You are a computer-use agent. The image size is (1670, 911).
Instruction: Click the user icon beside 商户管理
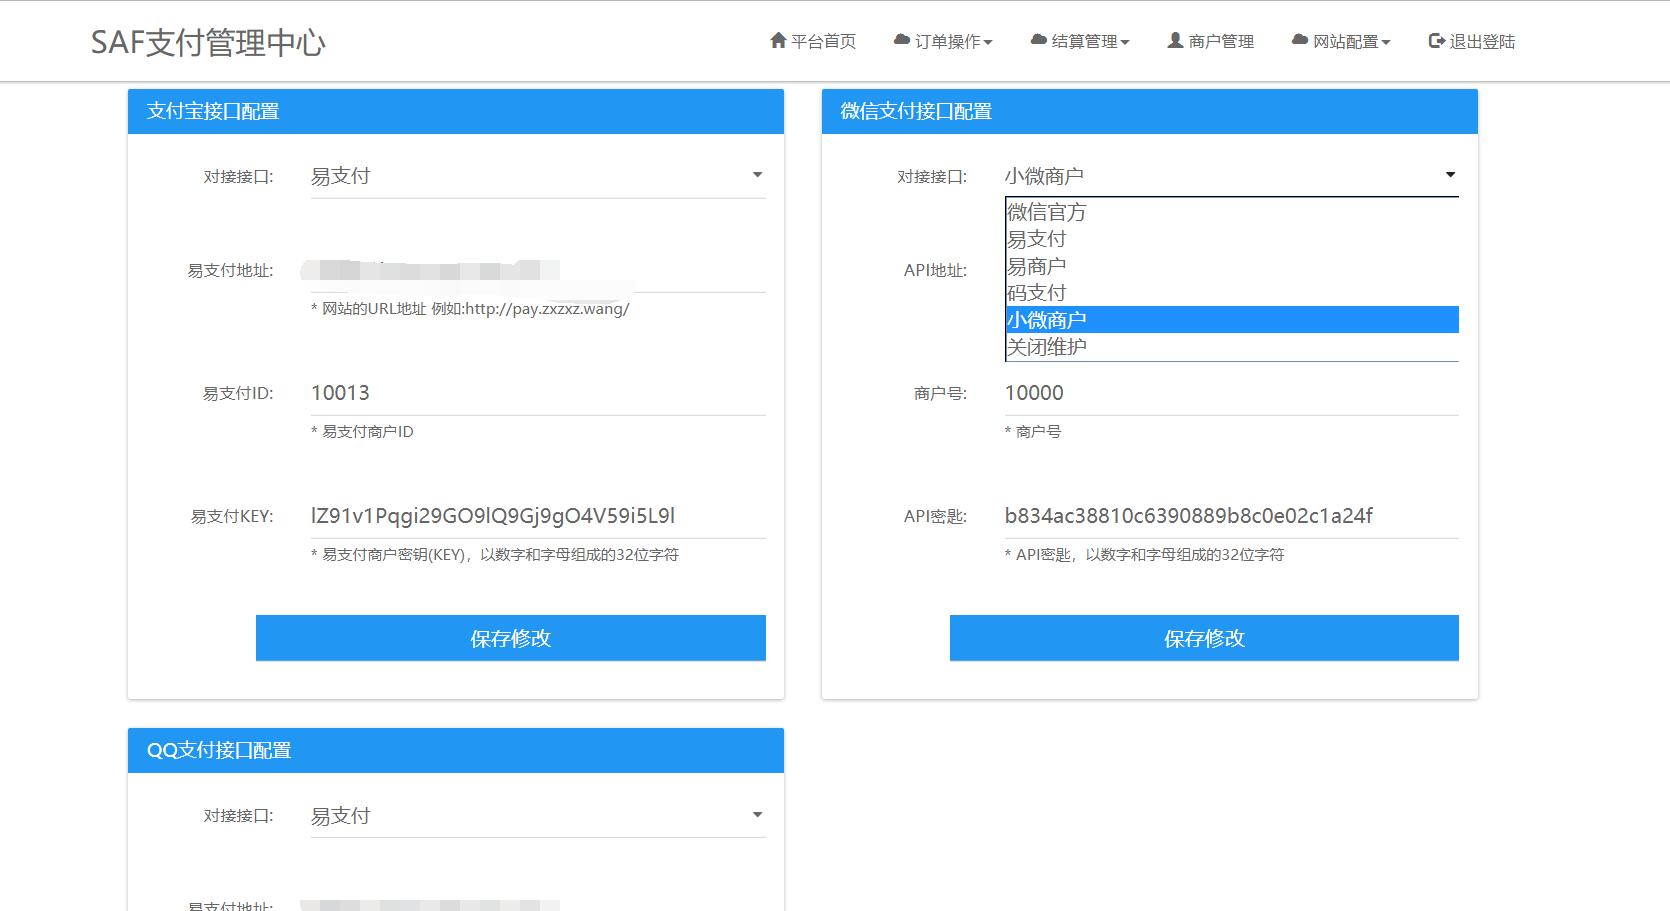coord(1175,40)
